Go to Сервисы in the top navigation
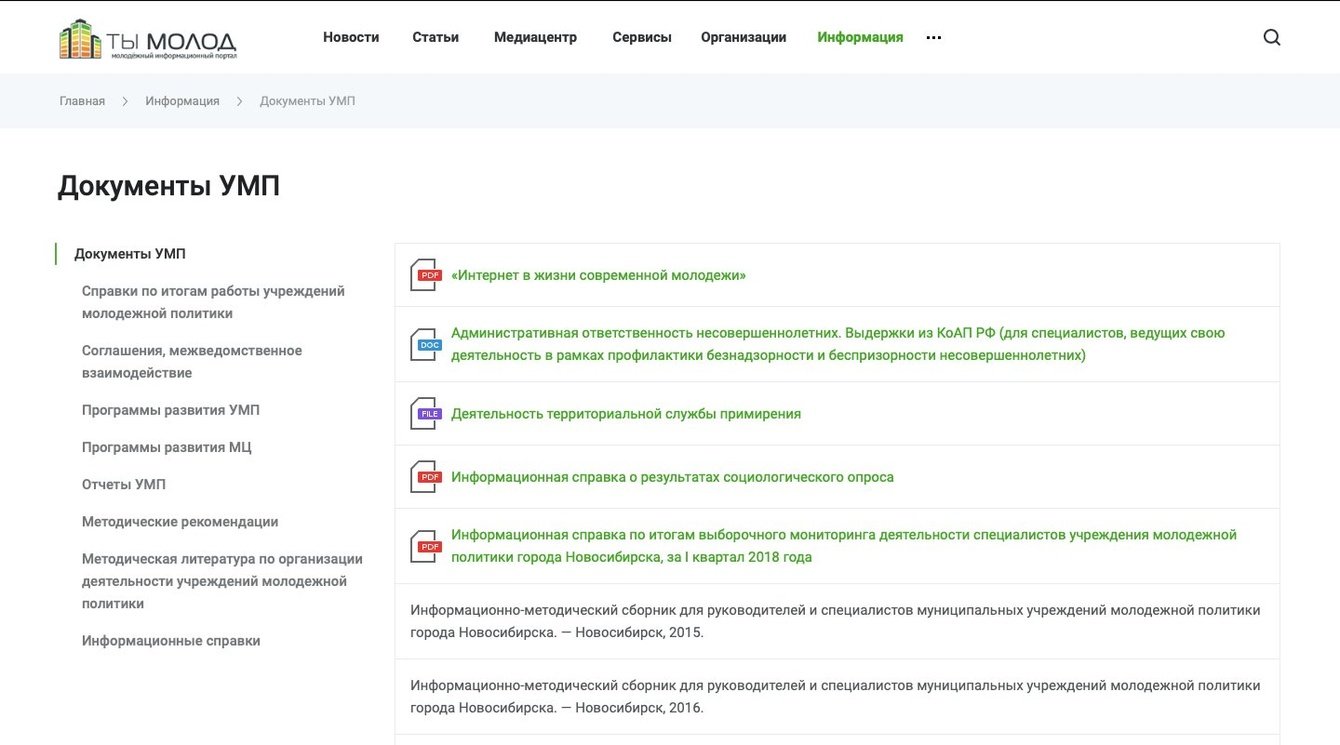 642,38
